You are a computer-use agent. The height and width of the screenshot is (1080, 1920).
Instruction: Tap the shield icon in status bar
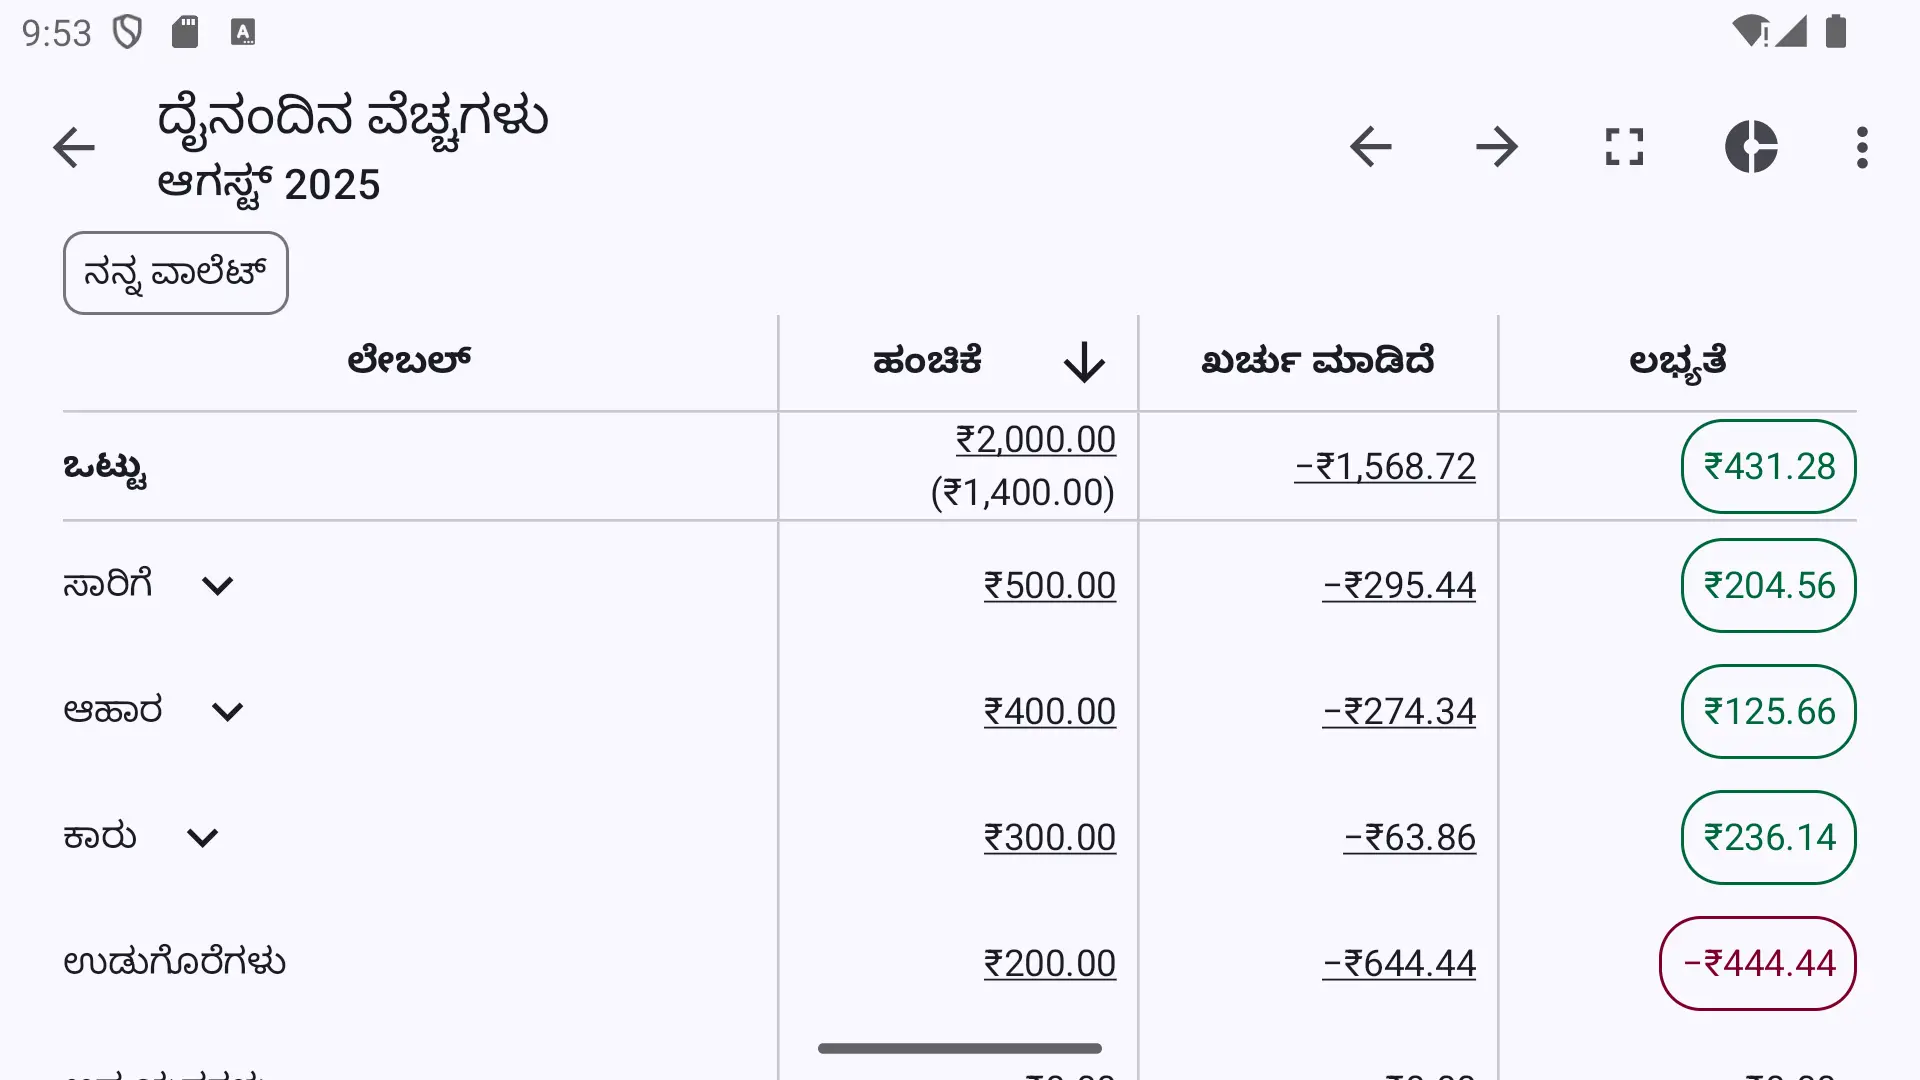128,32
